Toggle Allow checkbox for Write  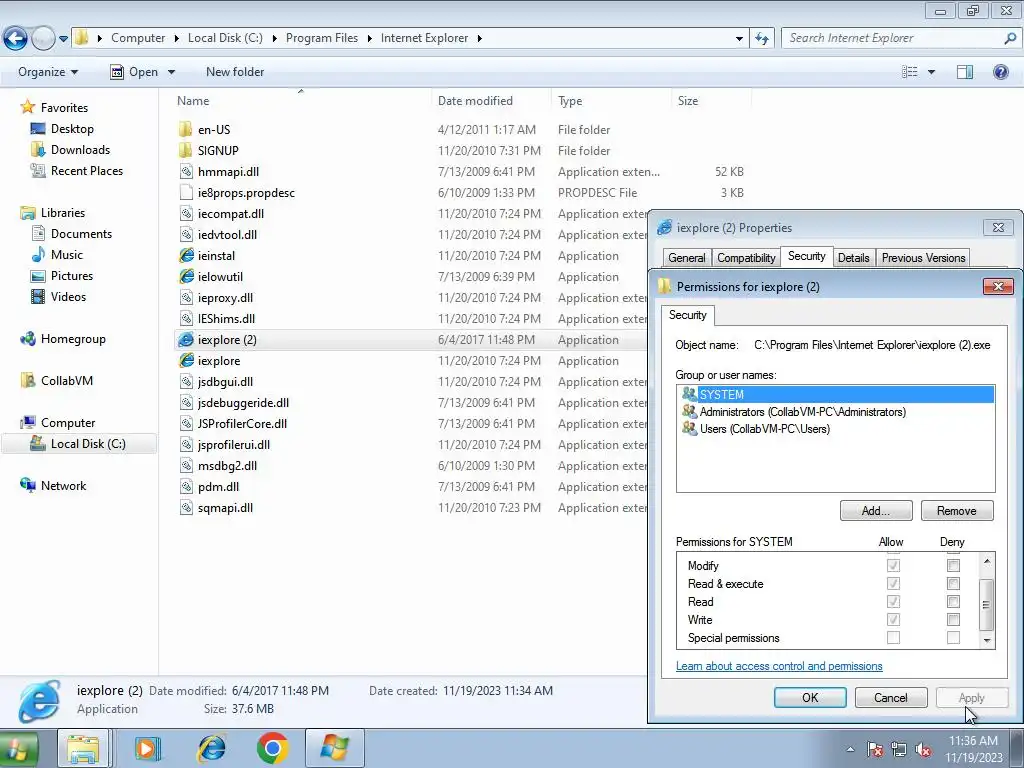[893, 619]
